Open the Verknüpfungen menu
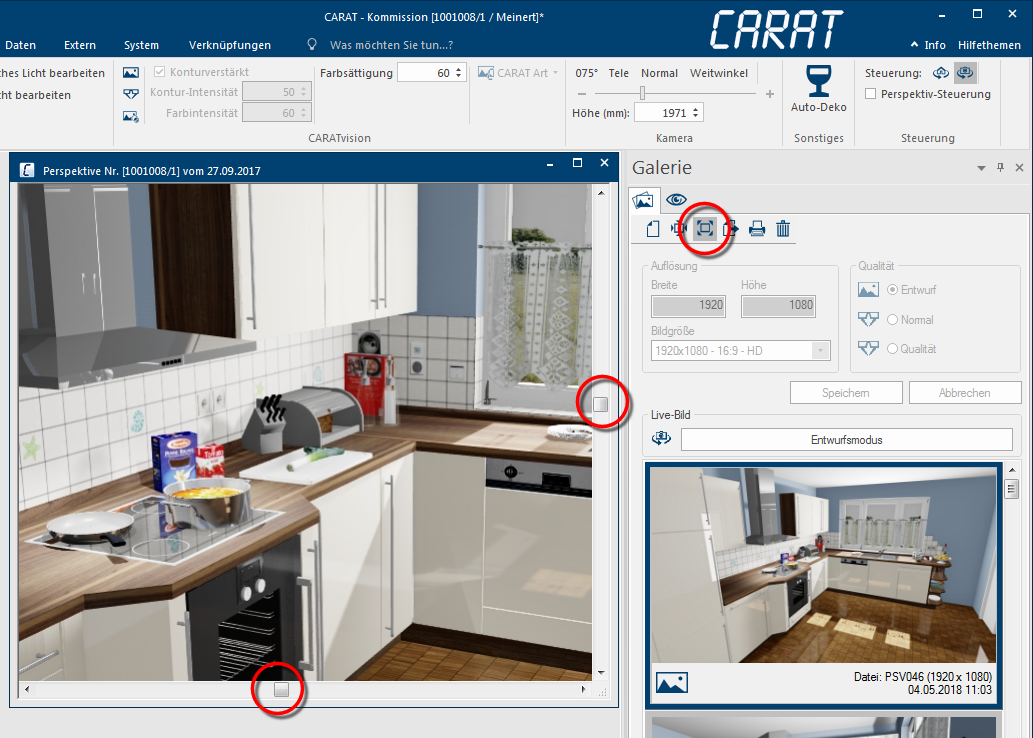 [x=229, y=45]
